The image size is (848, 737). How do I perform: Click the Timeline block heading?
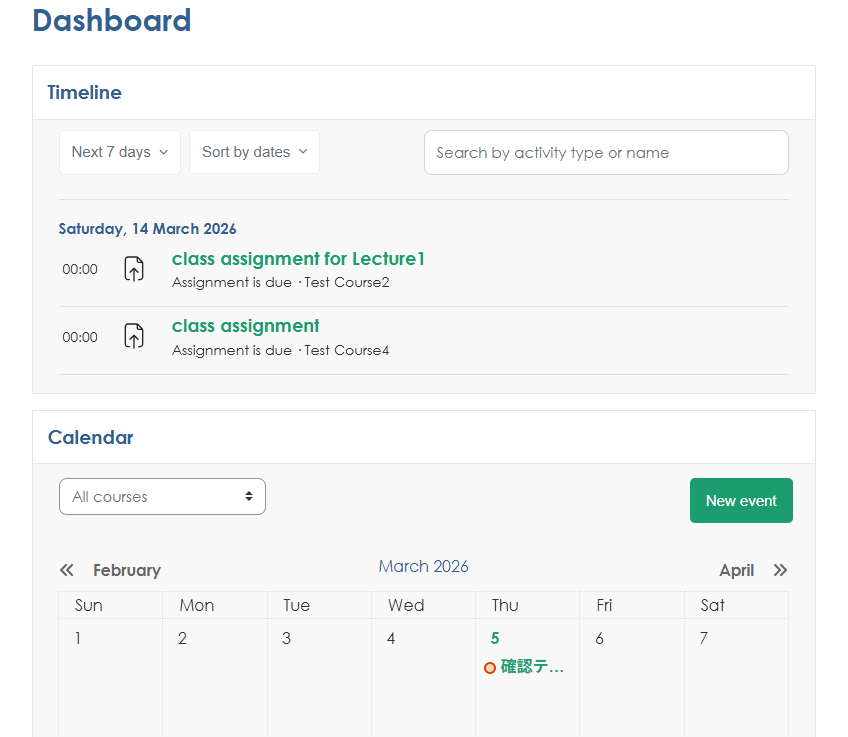[x=85, y=93]
